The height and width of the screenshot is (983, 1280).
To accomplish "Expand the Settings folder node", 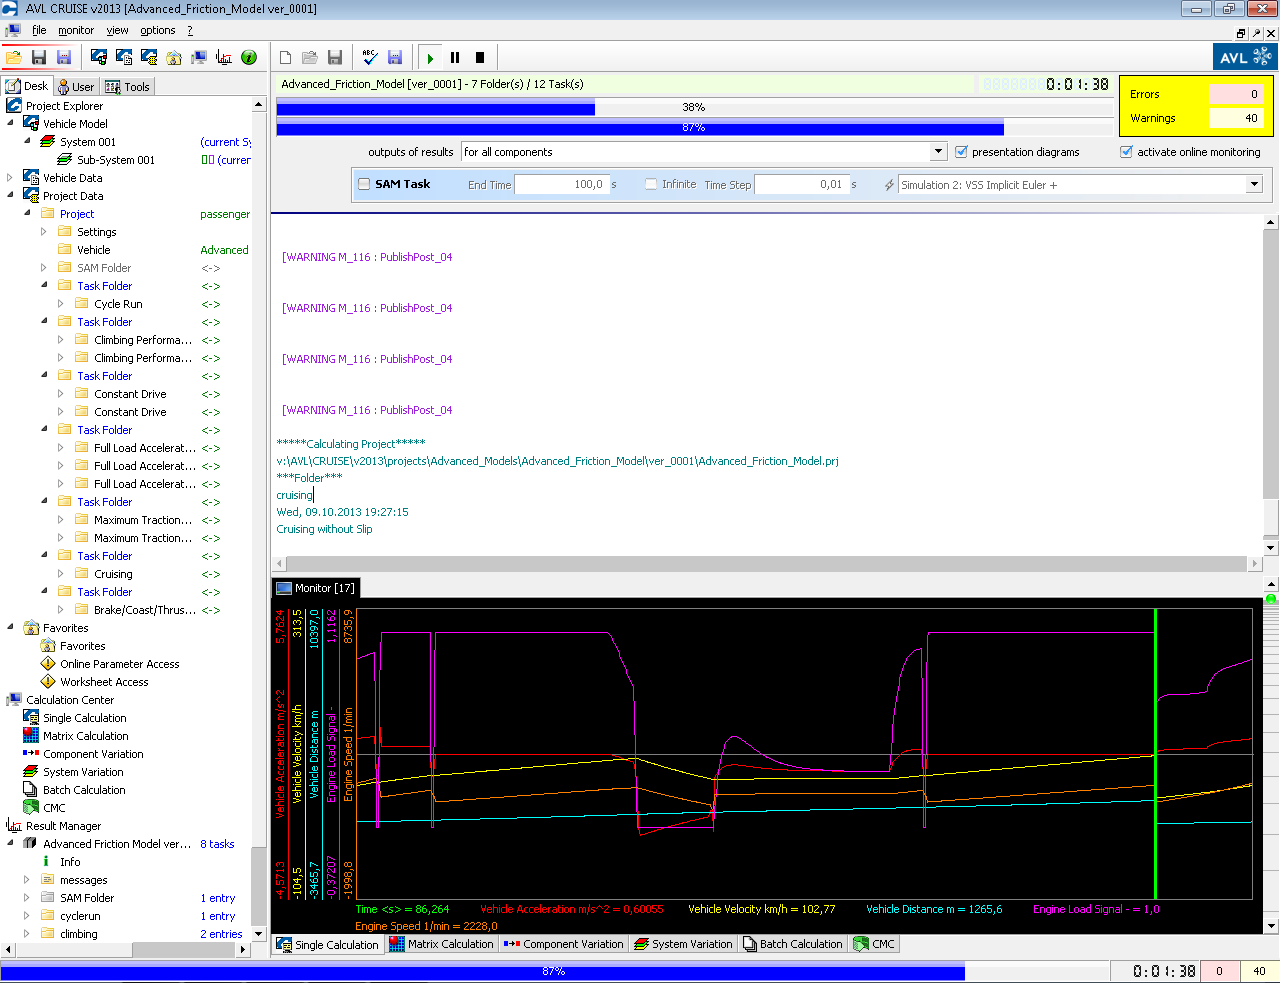I will point(44,232).
